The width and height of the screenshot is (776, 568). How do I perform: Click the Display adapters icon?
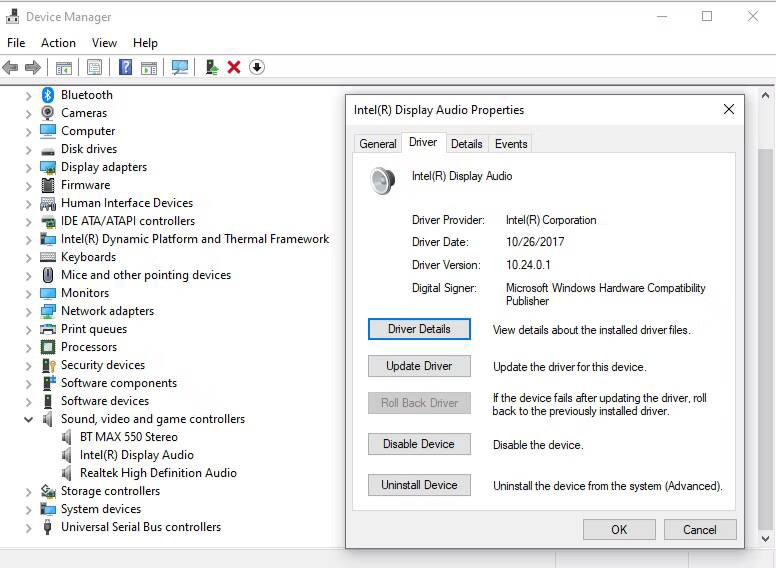click(x=48, y=167)
